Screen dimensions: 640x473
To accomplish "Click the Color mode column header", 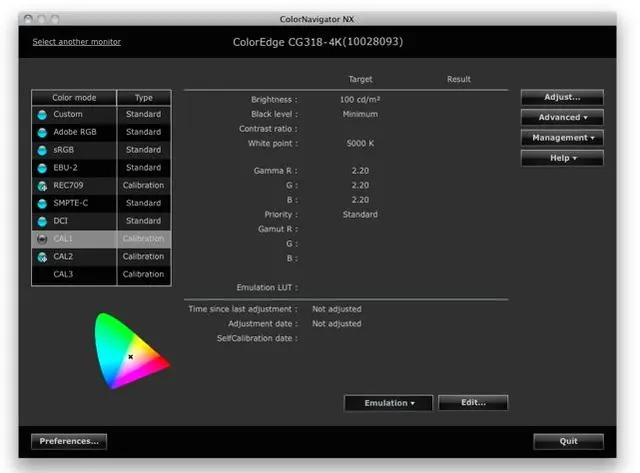I will point(74,98).
